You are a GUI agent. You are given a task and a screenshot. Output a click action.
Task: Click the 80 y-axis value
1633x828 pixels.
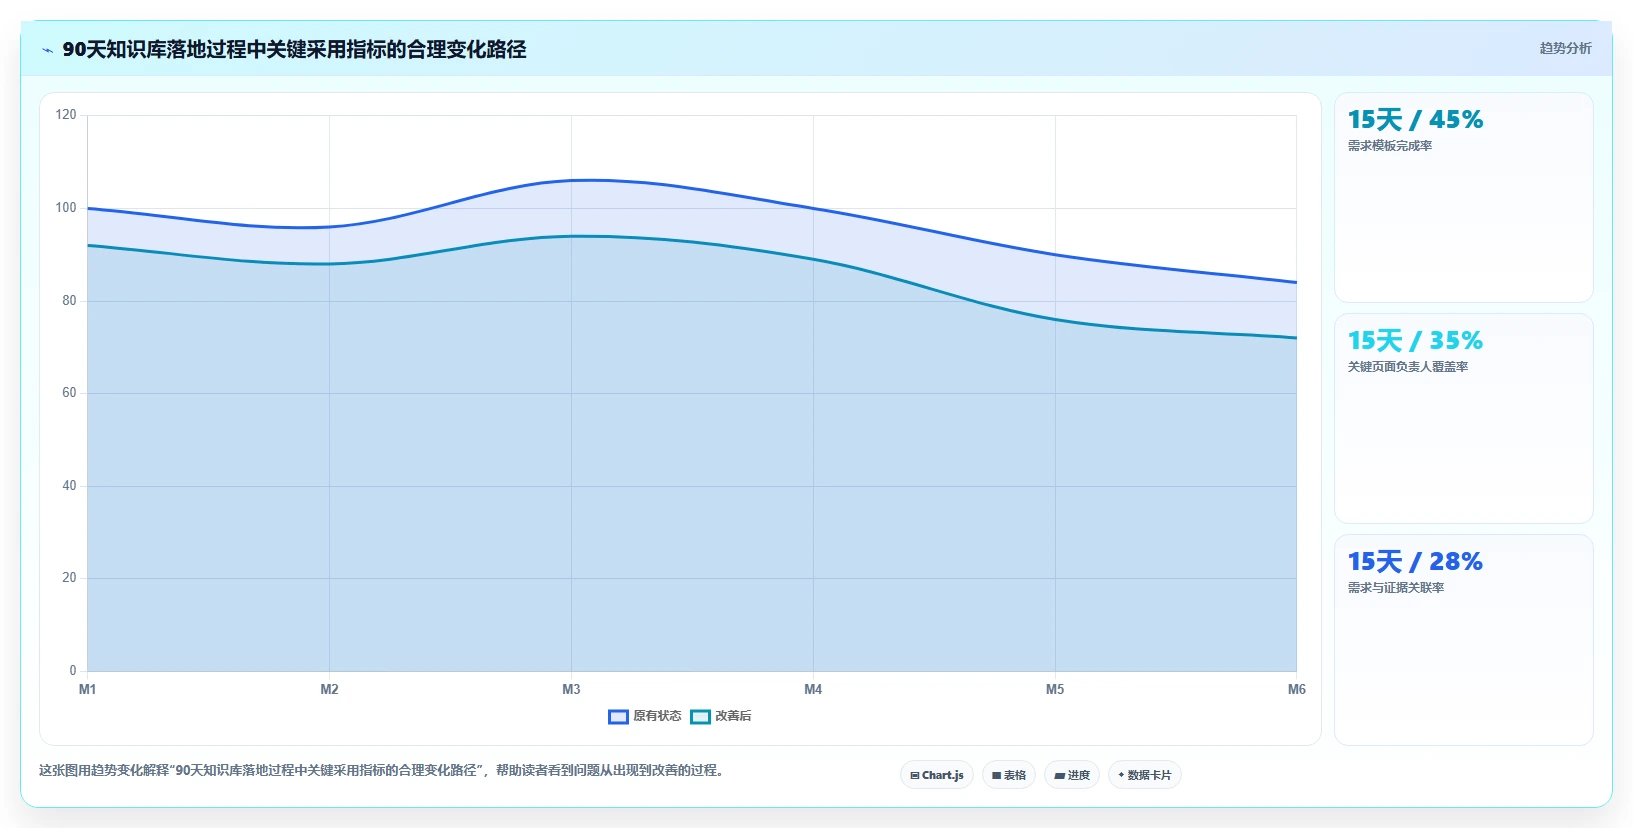tap(69, 300)
